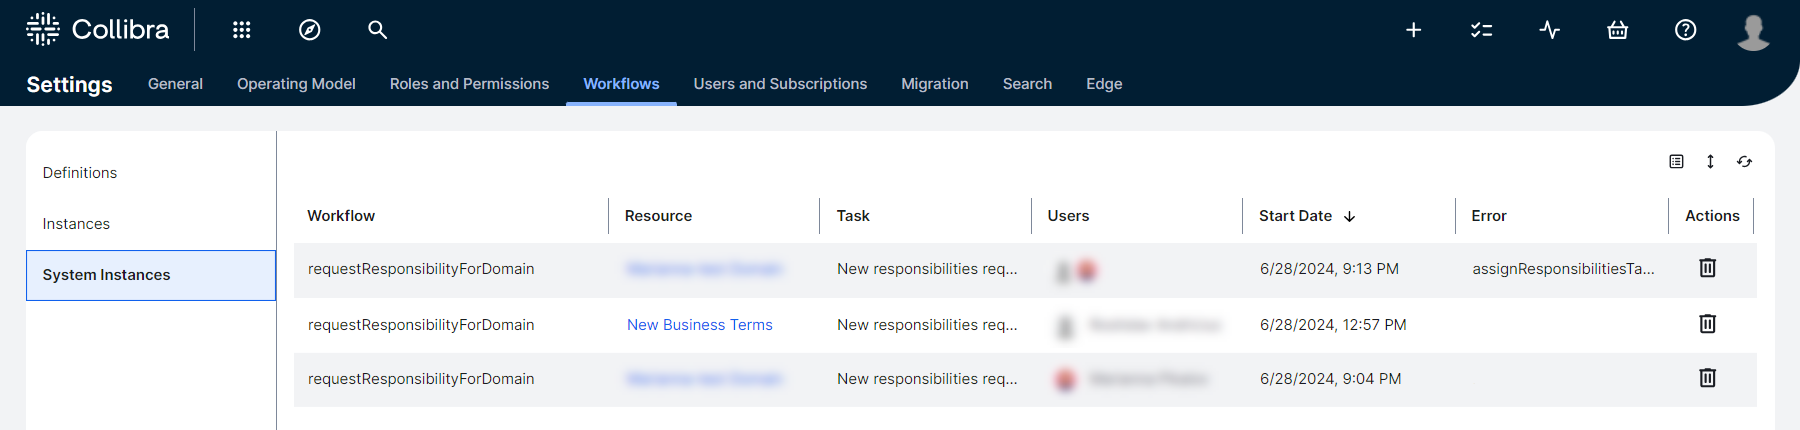Image resolution: width=1800 pixels, height=430 pixels.
Task: Click the plus create icon
Action: tap(1413, 30)
